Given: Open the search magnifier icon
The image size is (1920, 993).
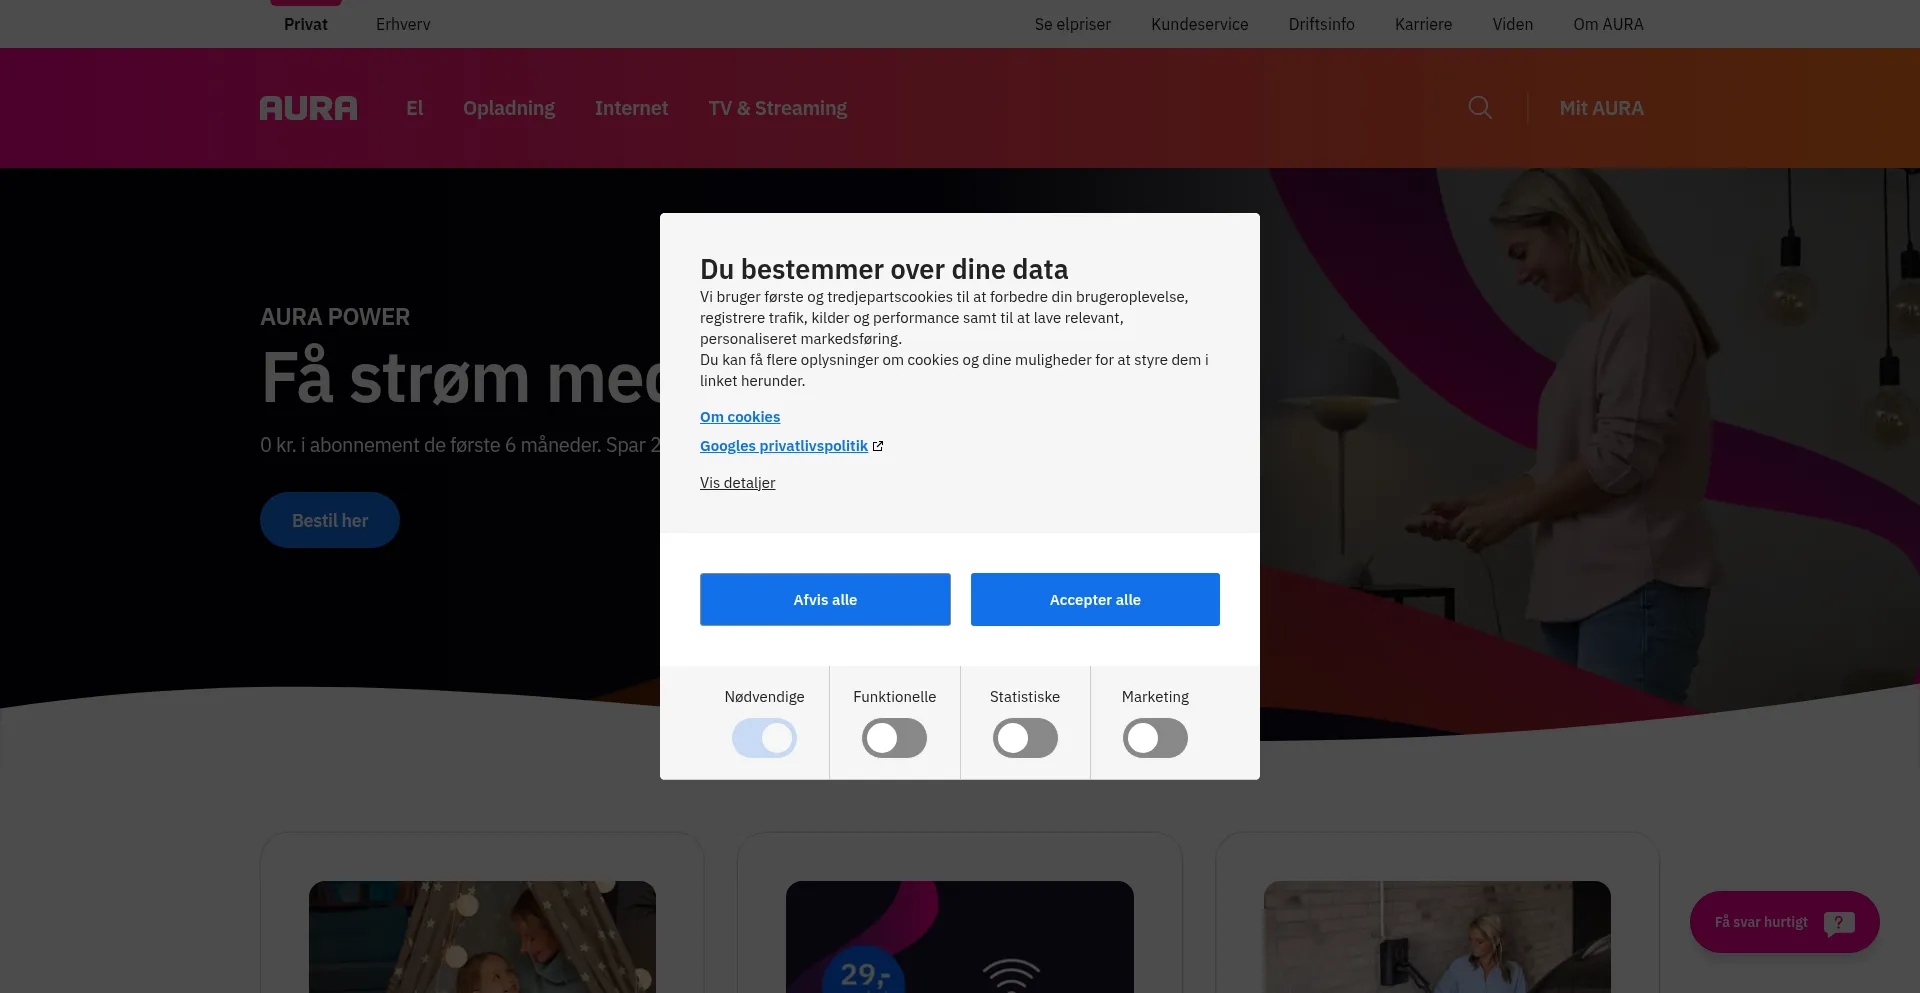Looking at the screenshot, I should click(1480, 108).
